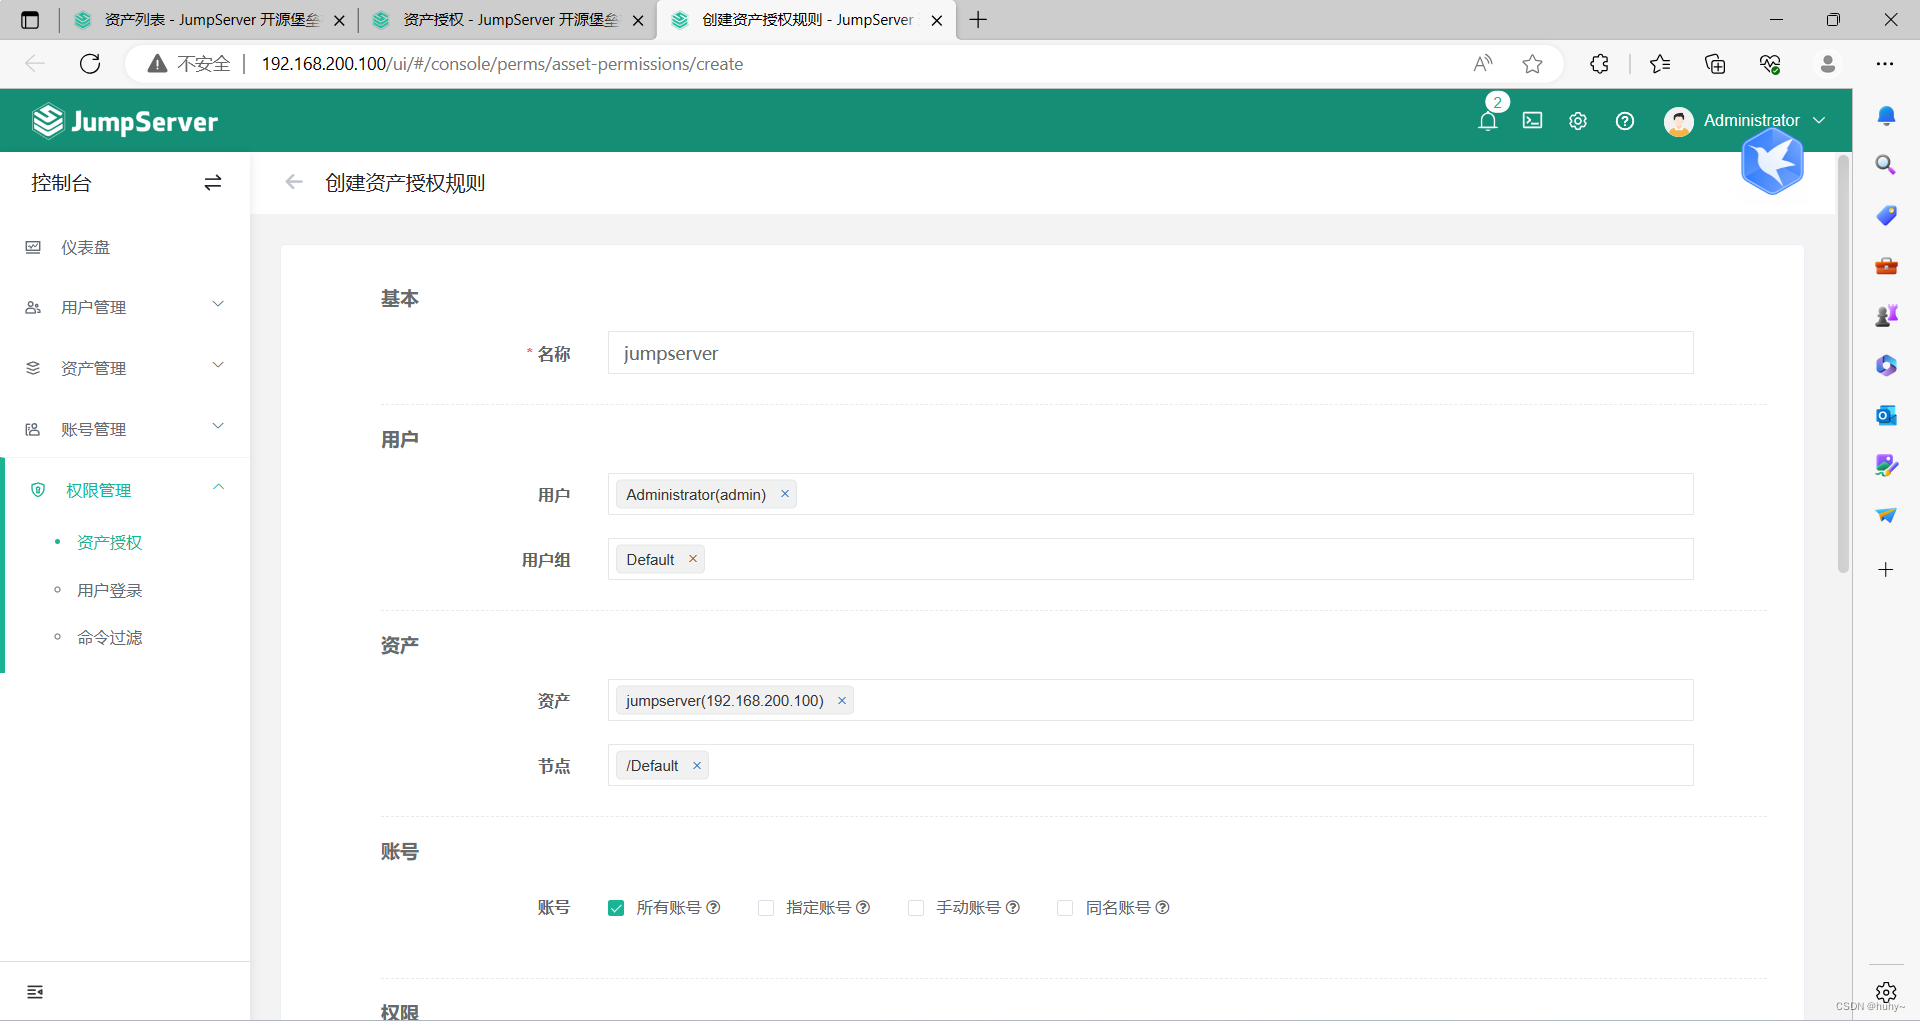Click the browser address bar URL
Image resolution: width=1920 pixels, height=1021 pixels.
pyautogui.click(x=502, y=64)
